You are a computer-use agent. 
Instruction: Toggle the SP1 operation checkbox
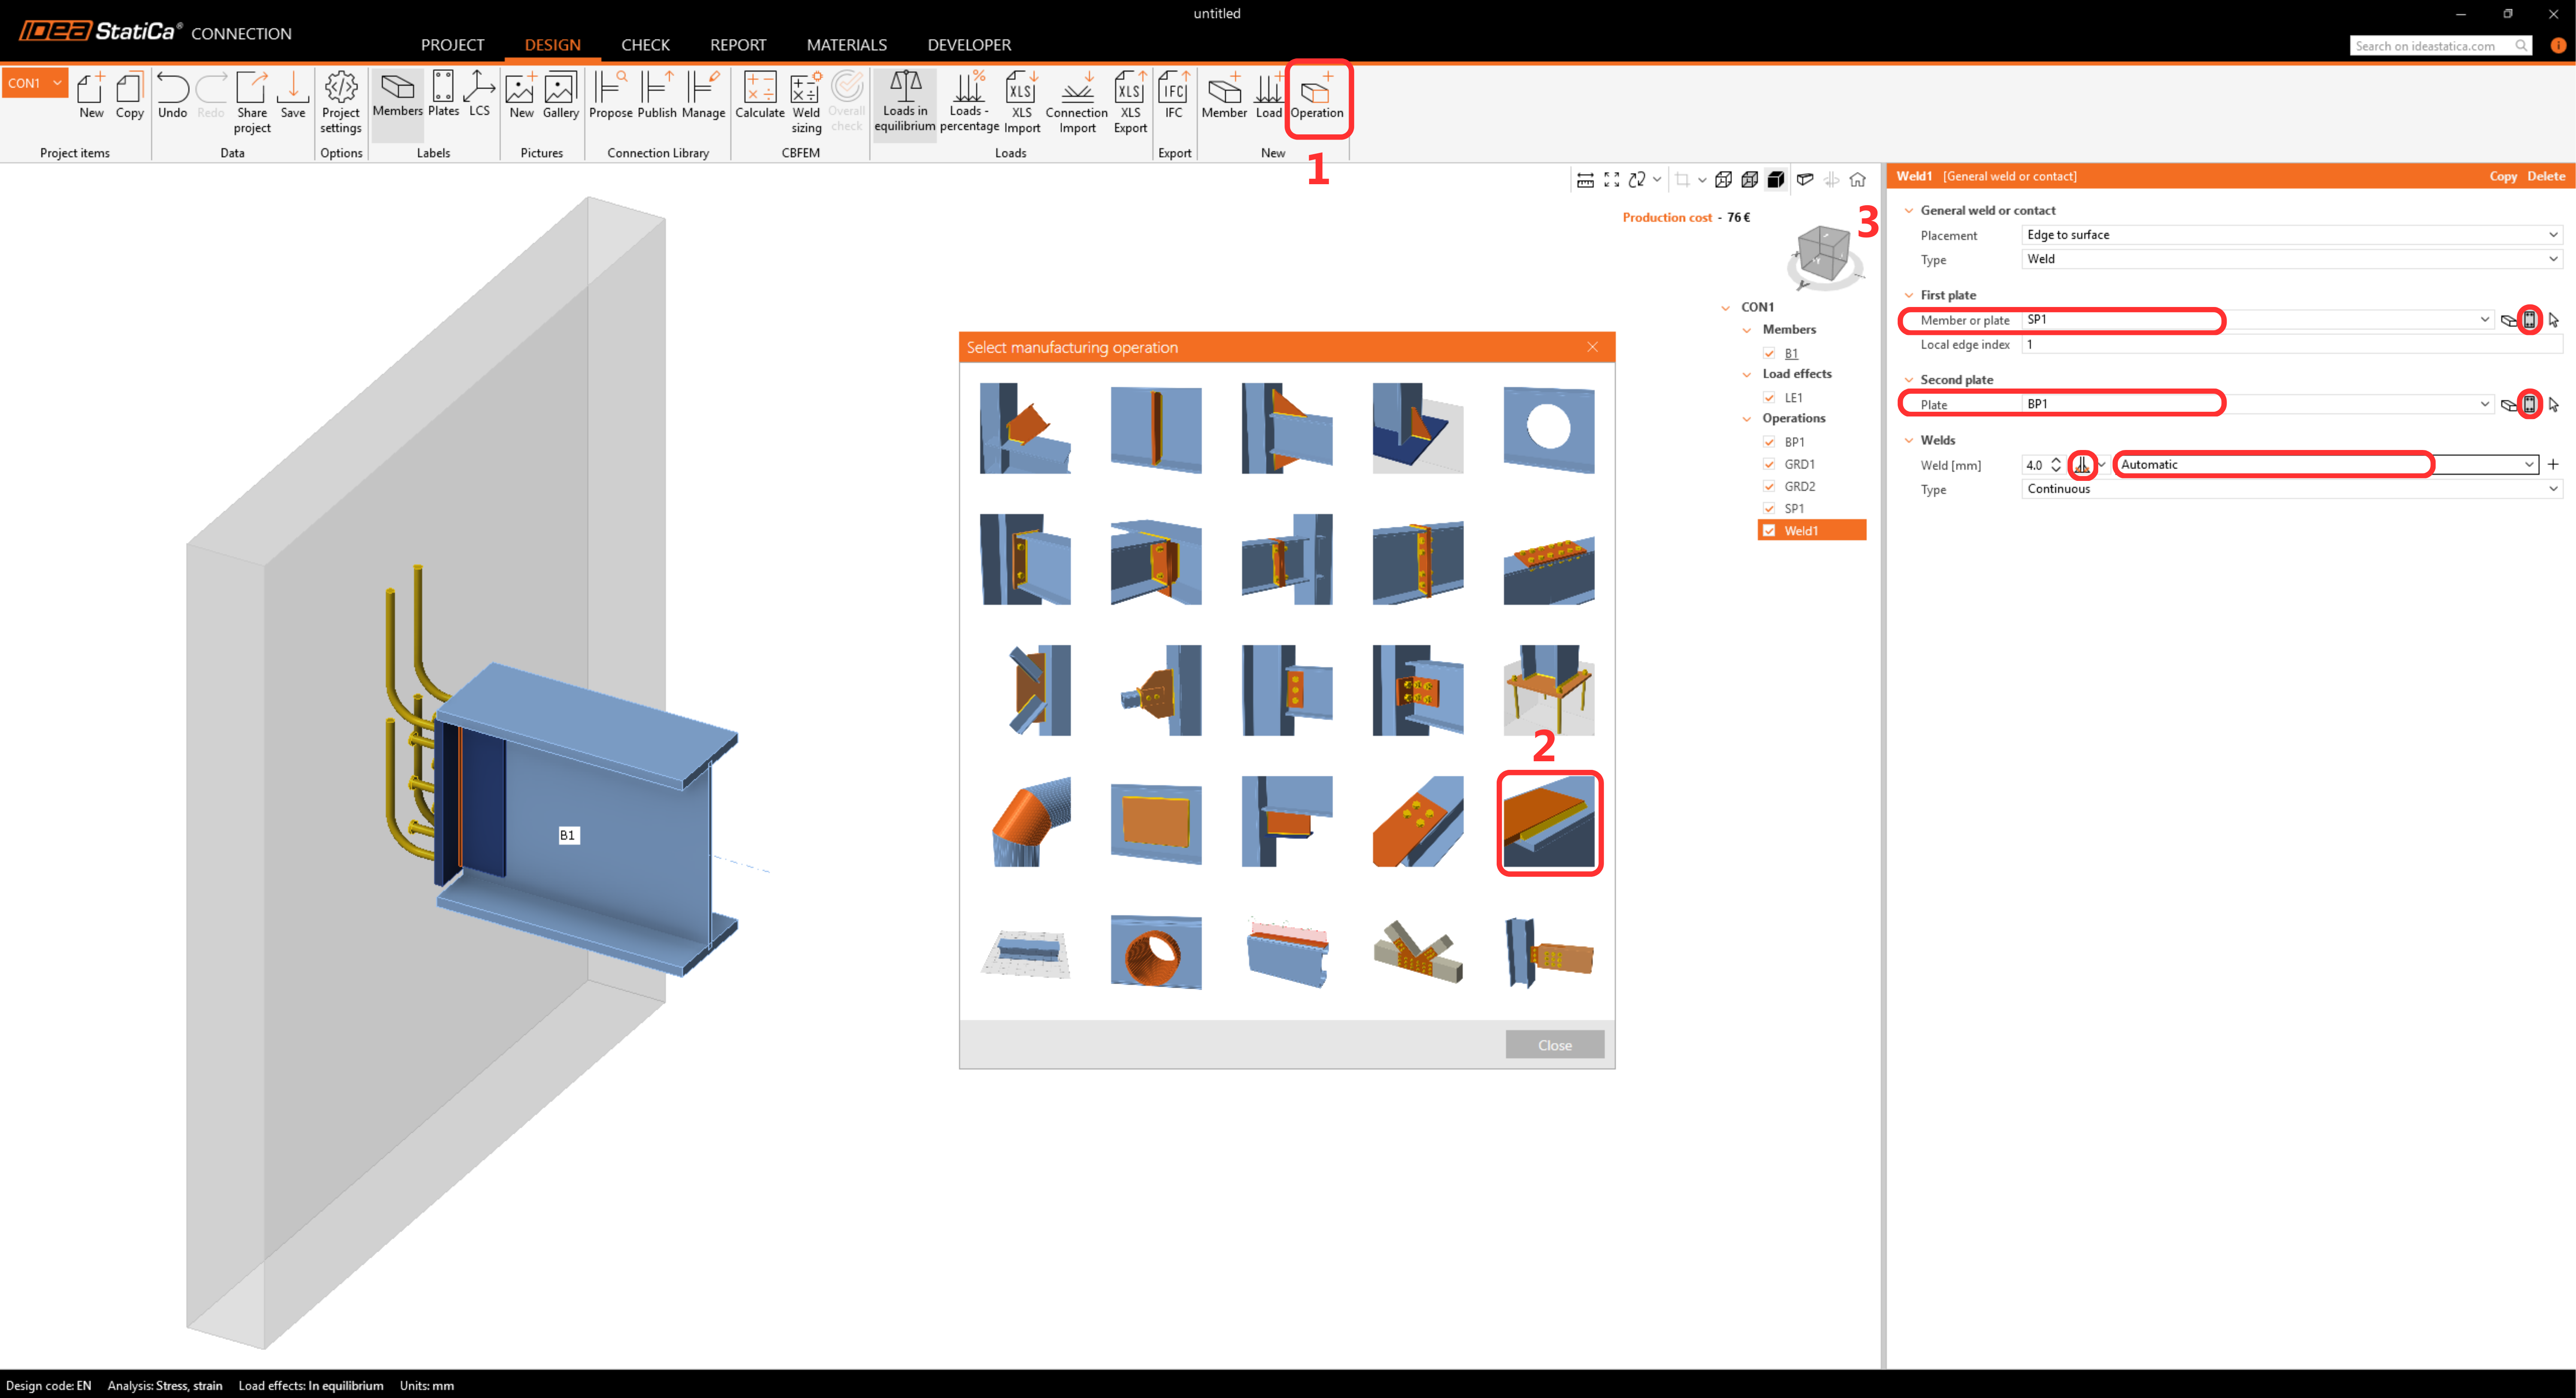click(x=1769, y=508)
